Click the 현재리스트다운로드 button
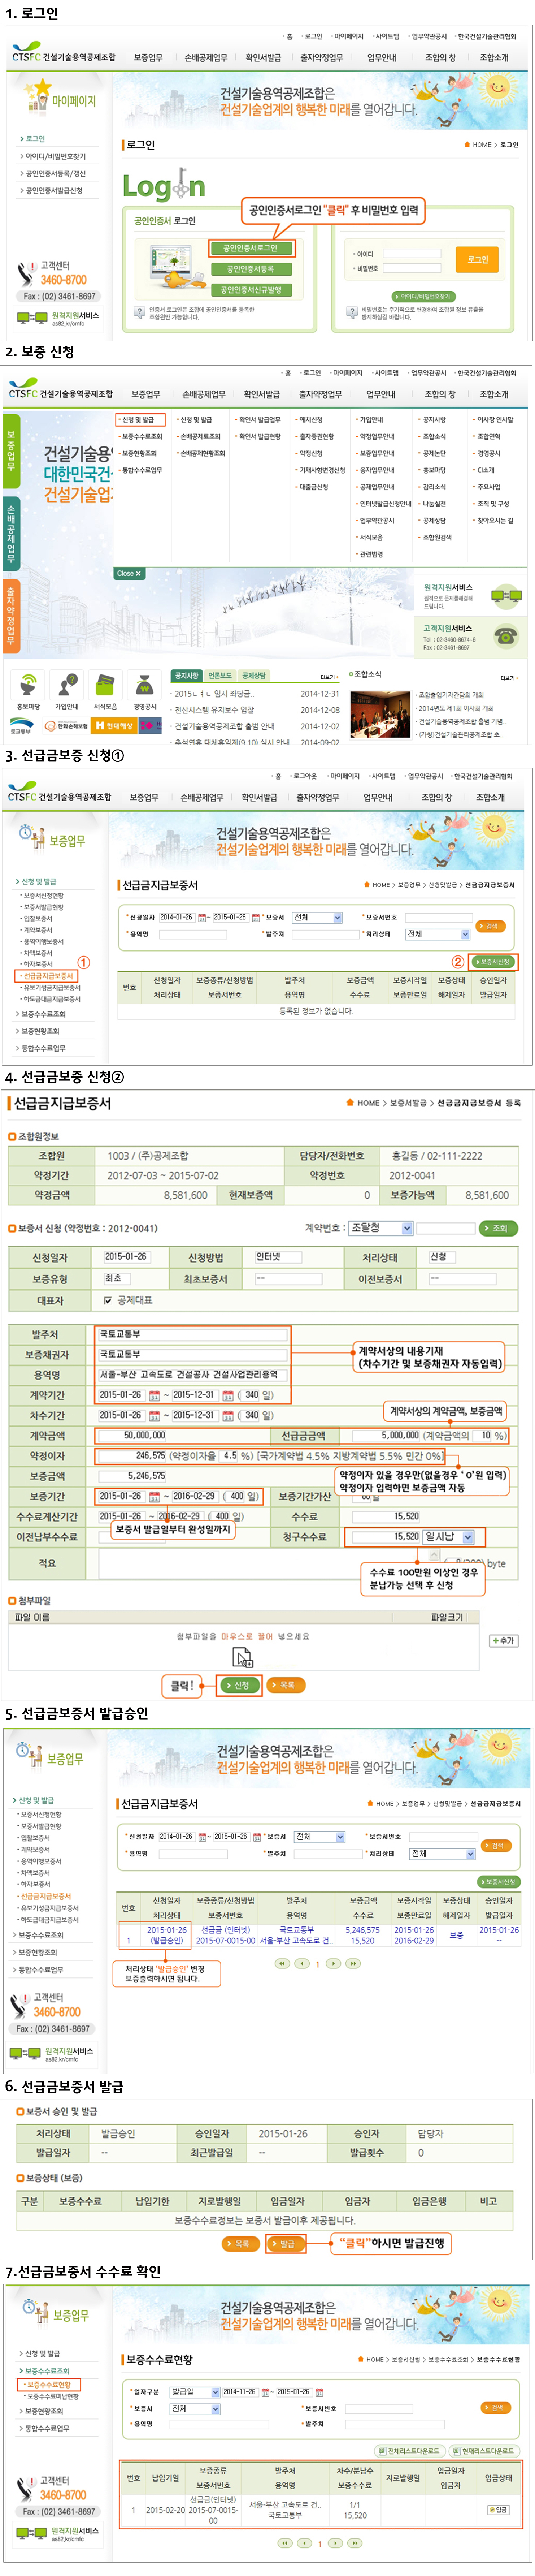The height and width of the screenshot is (2576, 535). coord(485,2451)
